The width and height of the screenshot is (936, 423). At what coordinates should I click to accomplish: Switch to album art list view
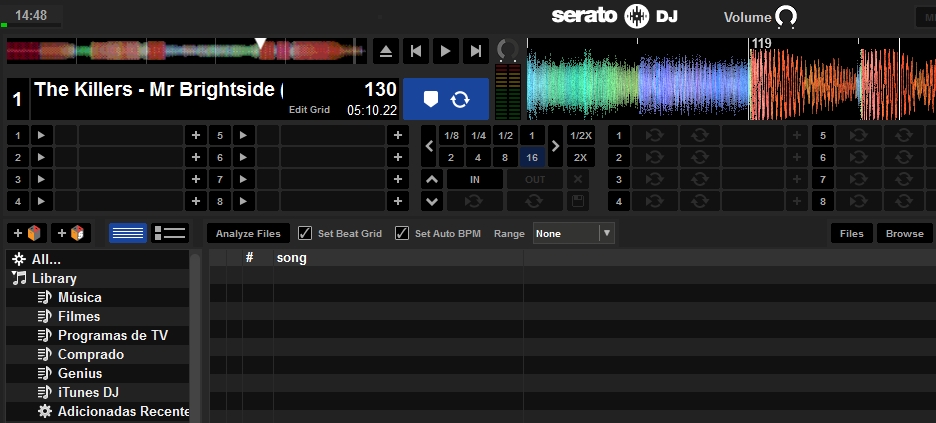coord(171,233)
